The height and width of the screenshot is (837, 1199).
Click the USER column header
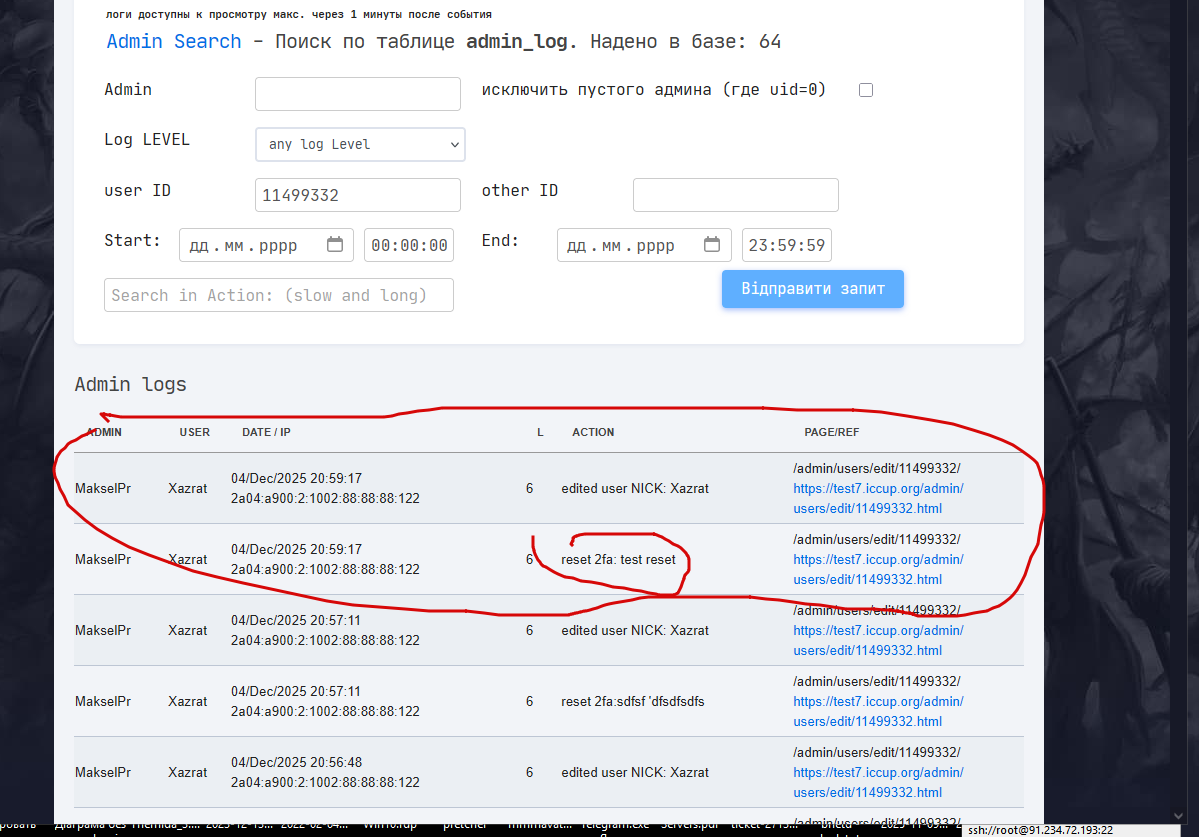click(x=194, y=432)
